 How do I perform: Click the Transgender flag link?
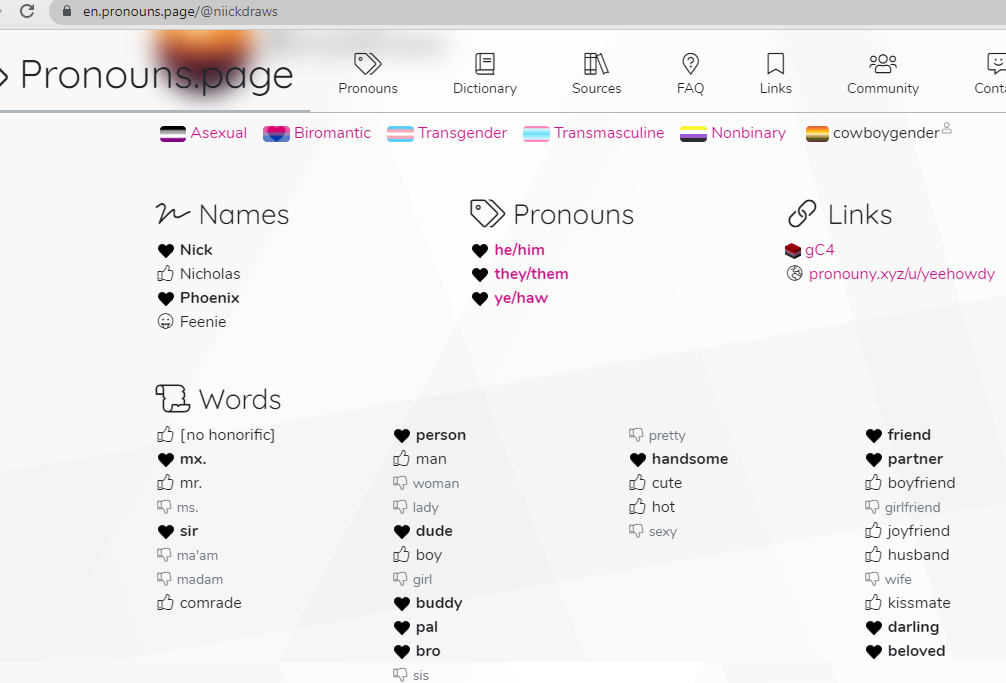[462, 133]
